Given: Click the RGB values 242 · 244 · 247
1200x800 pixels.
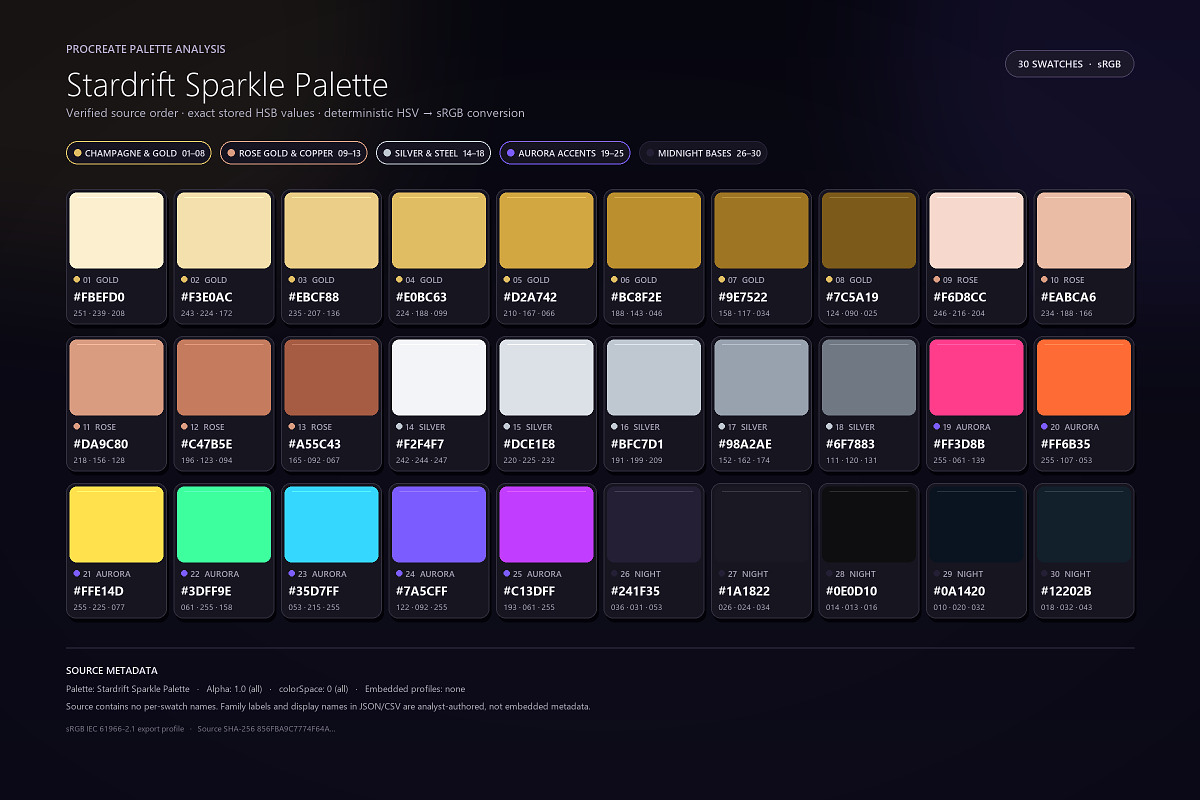Looking at the screenshot, I should [421, 460].
